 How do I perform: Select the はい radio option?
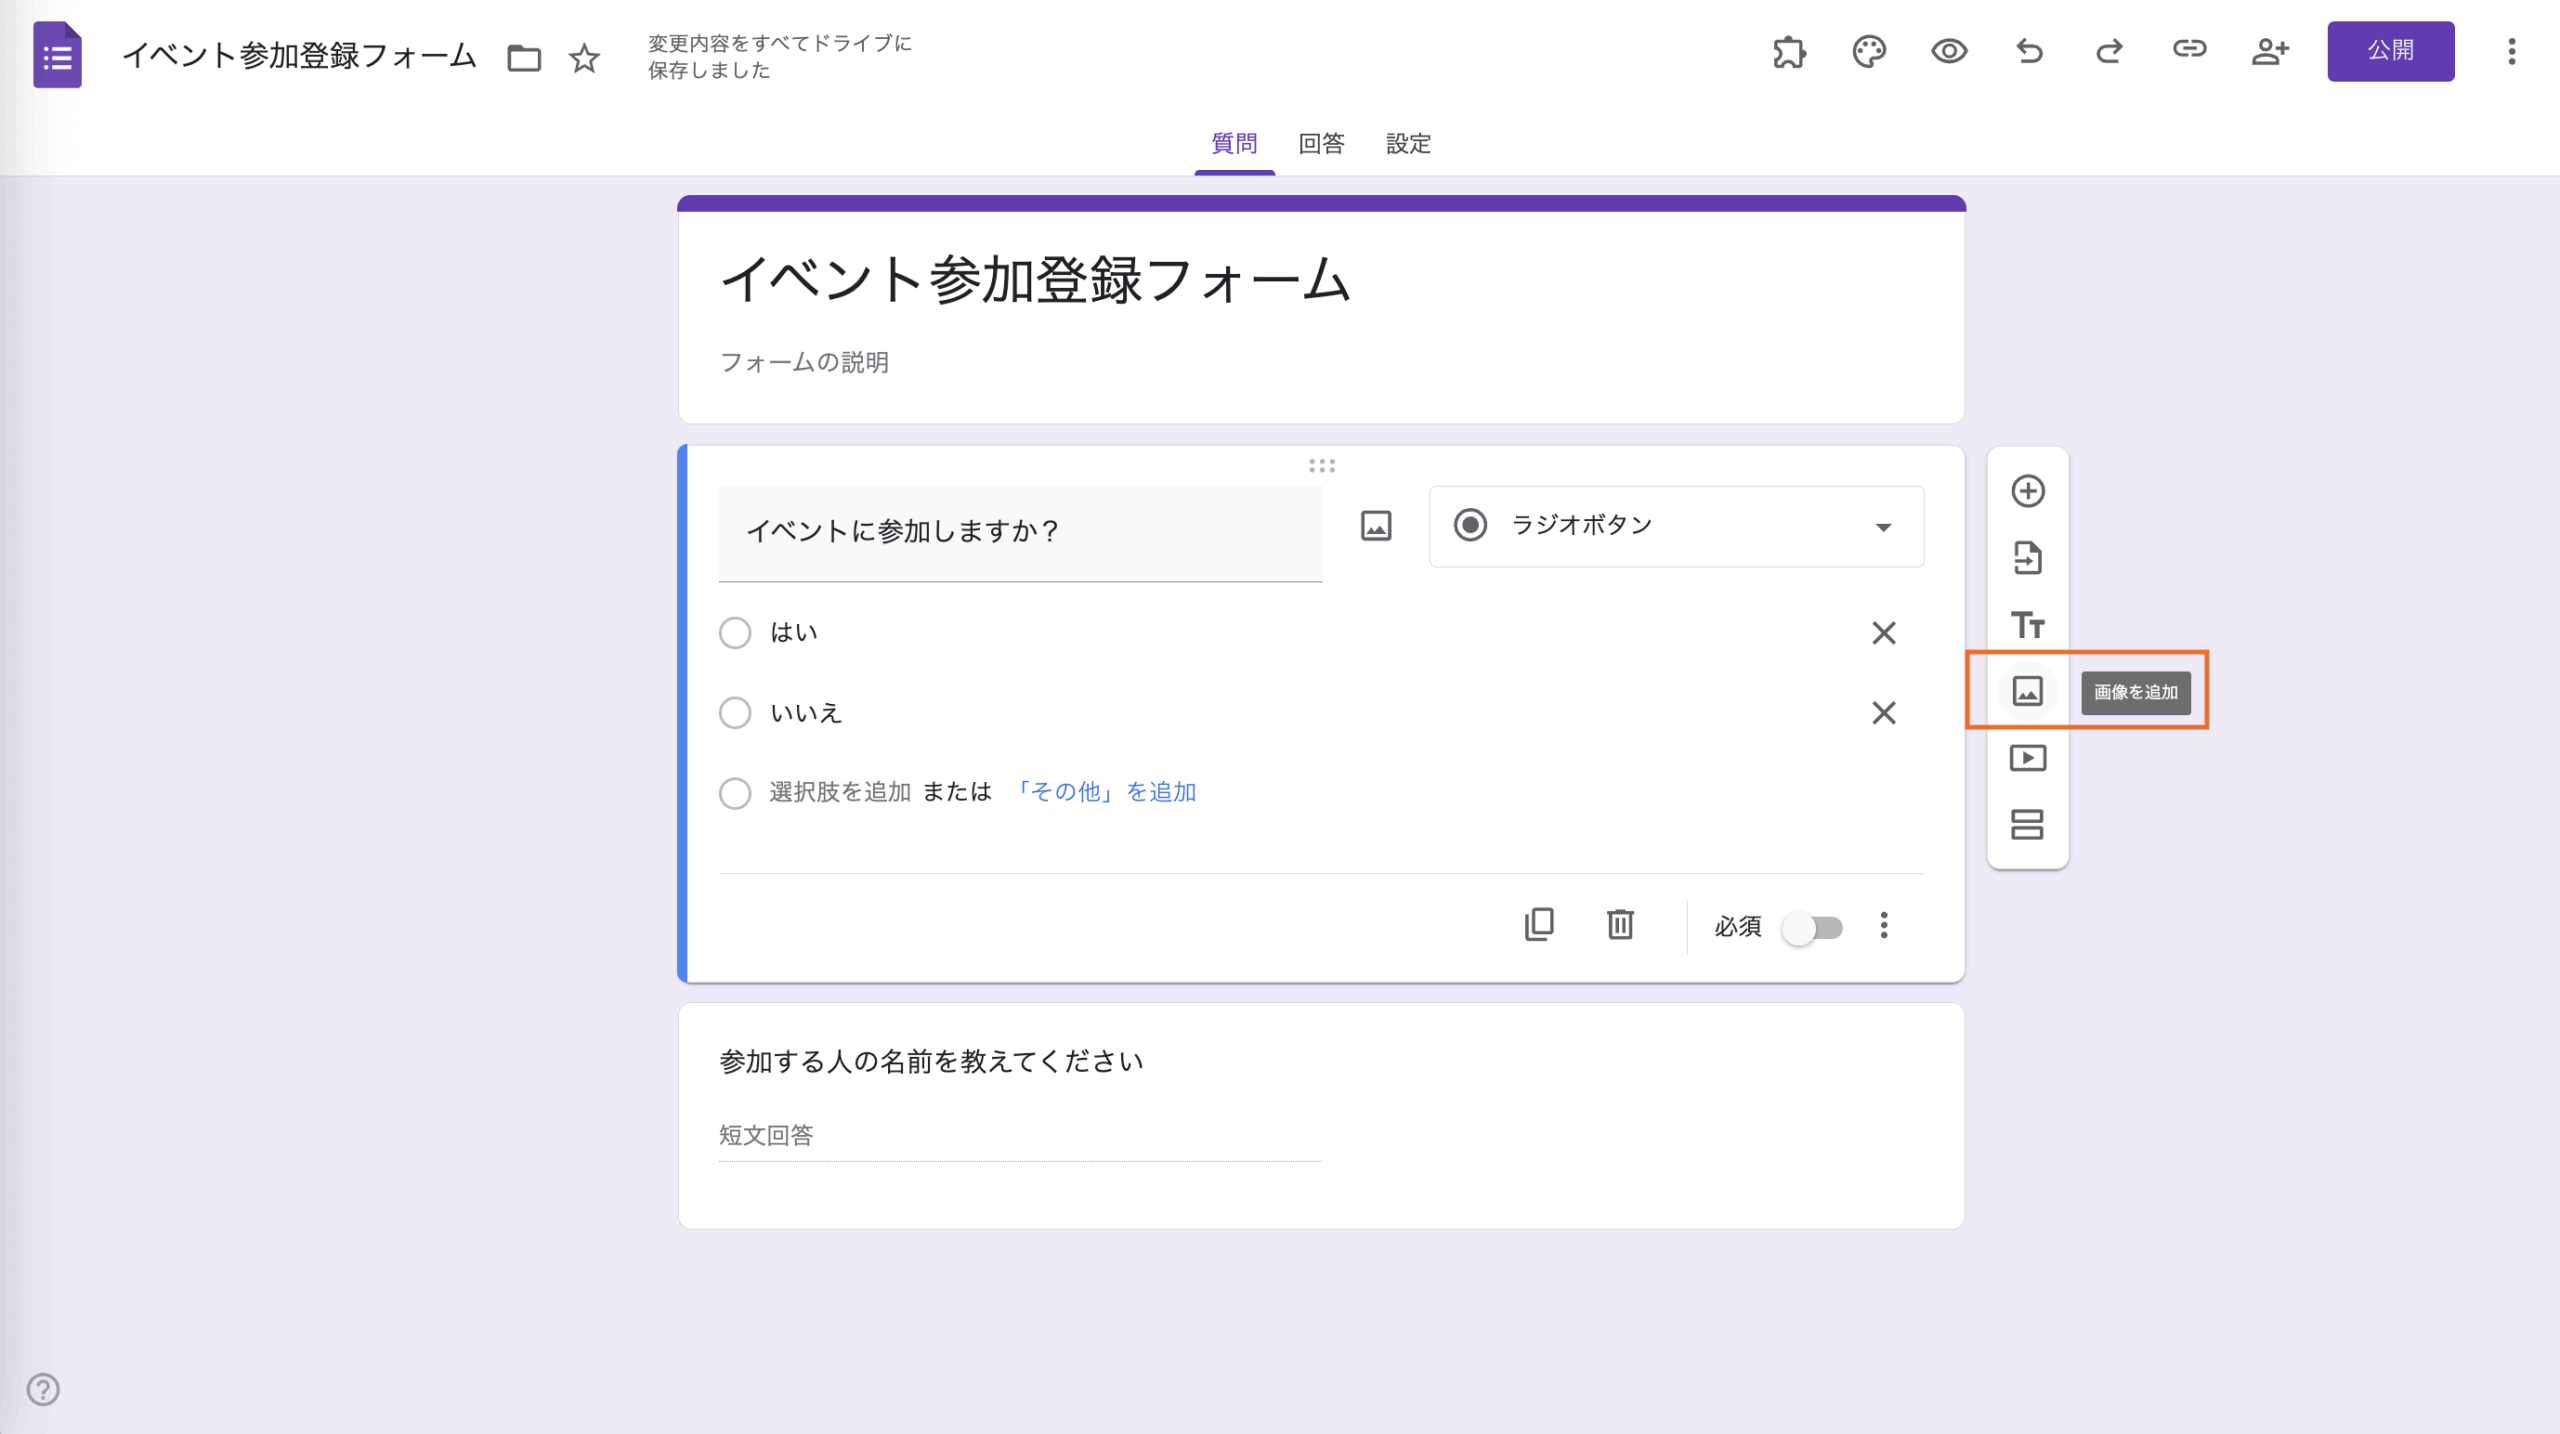coord(735,633)
